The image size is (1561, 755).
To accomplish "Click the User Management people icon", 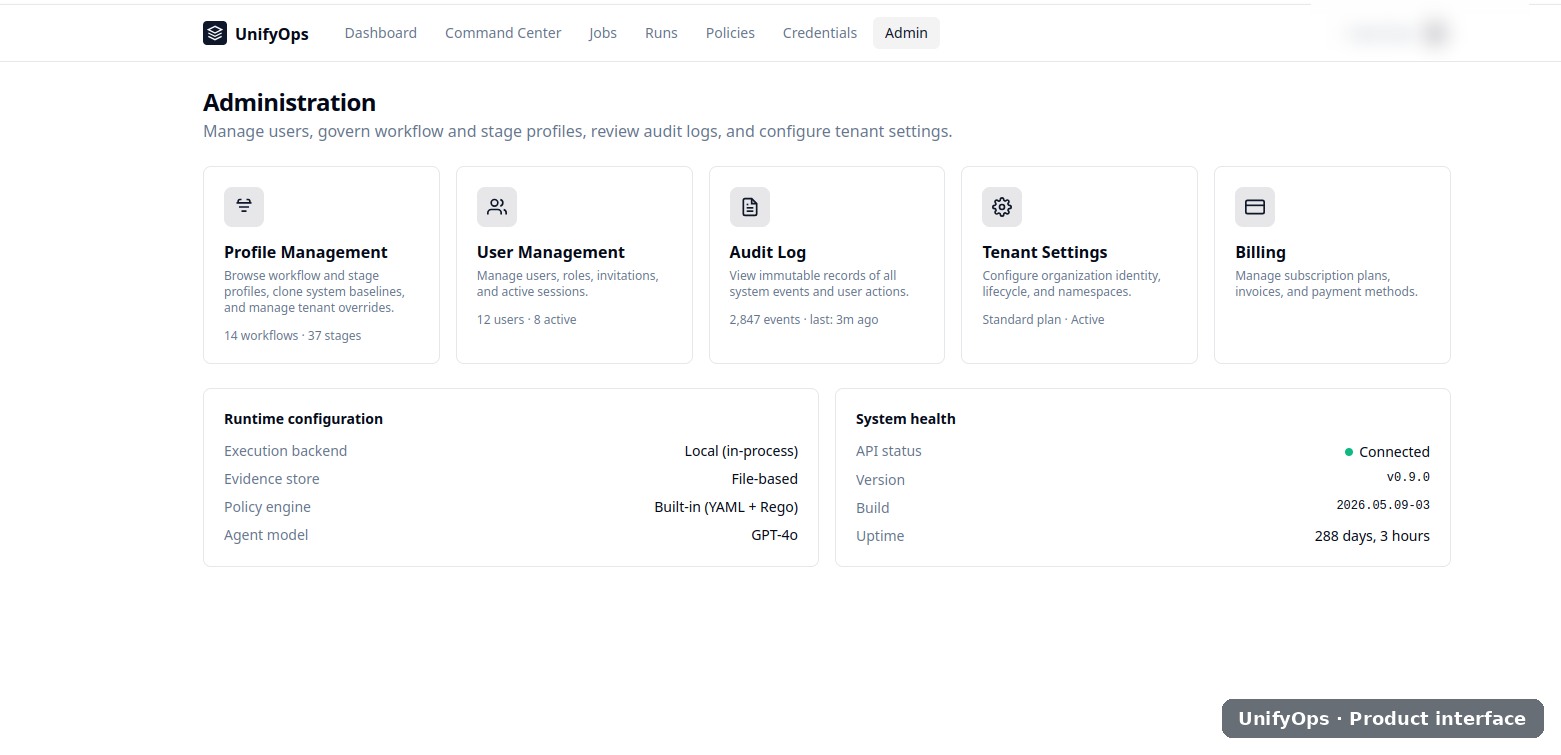I will pyautogui.click(x=497, y=207).
